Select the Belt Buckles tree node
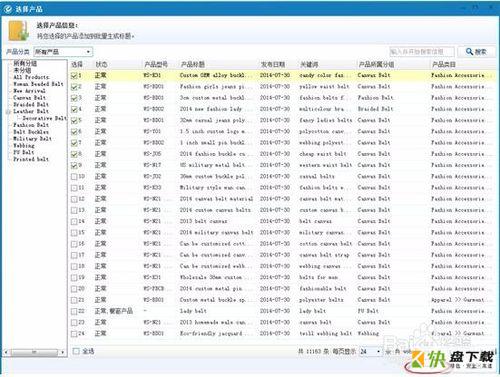The height and width of the screenshot is (377, 500). [31, 132]
